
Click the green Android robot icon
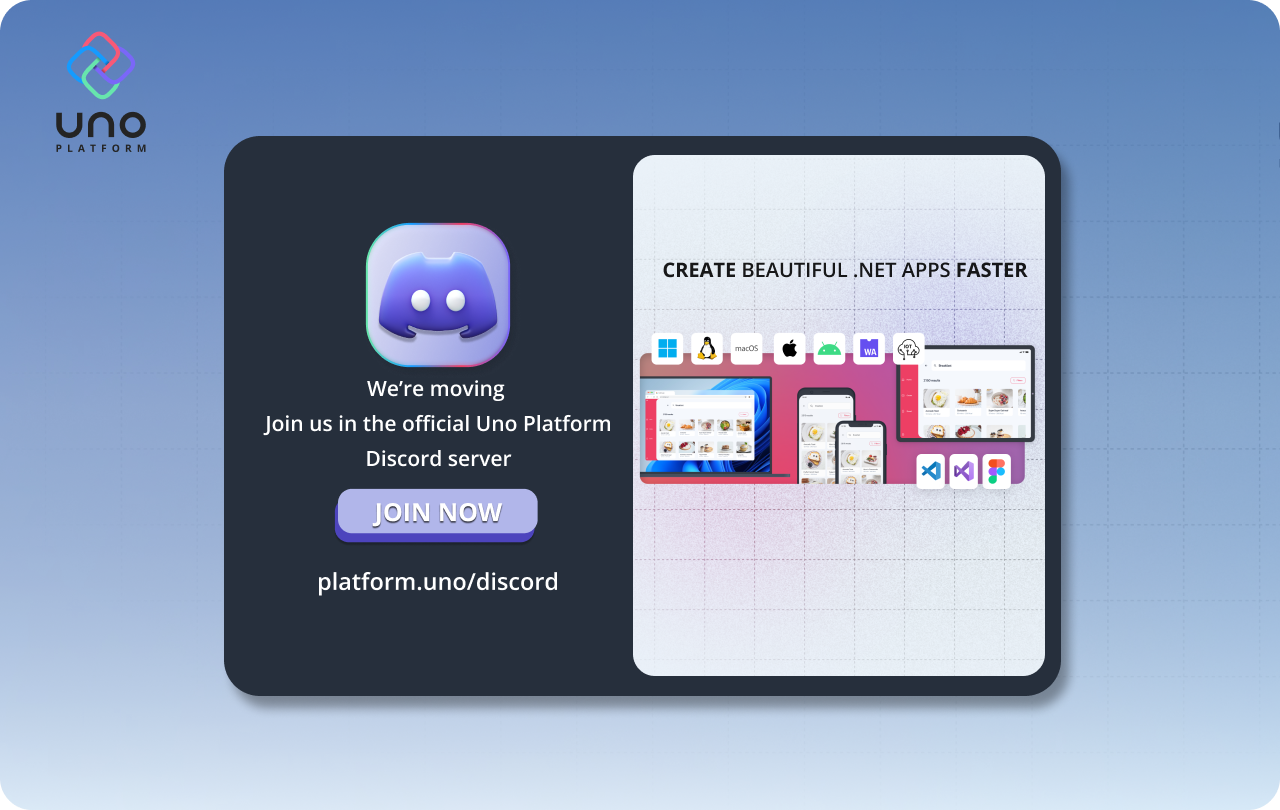(x=829, y=348)
